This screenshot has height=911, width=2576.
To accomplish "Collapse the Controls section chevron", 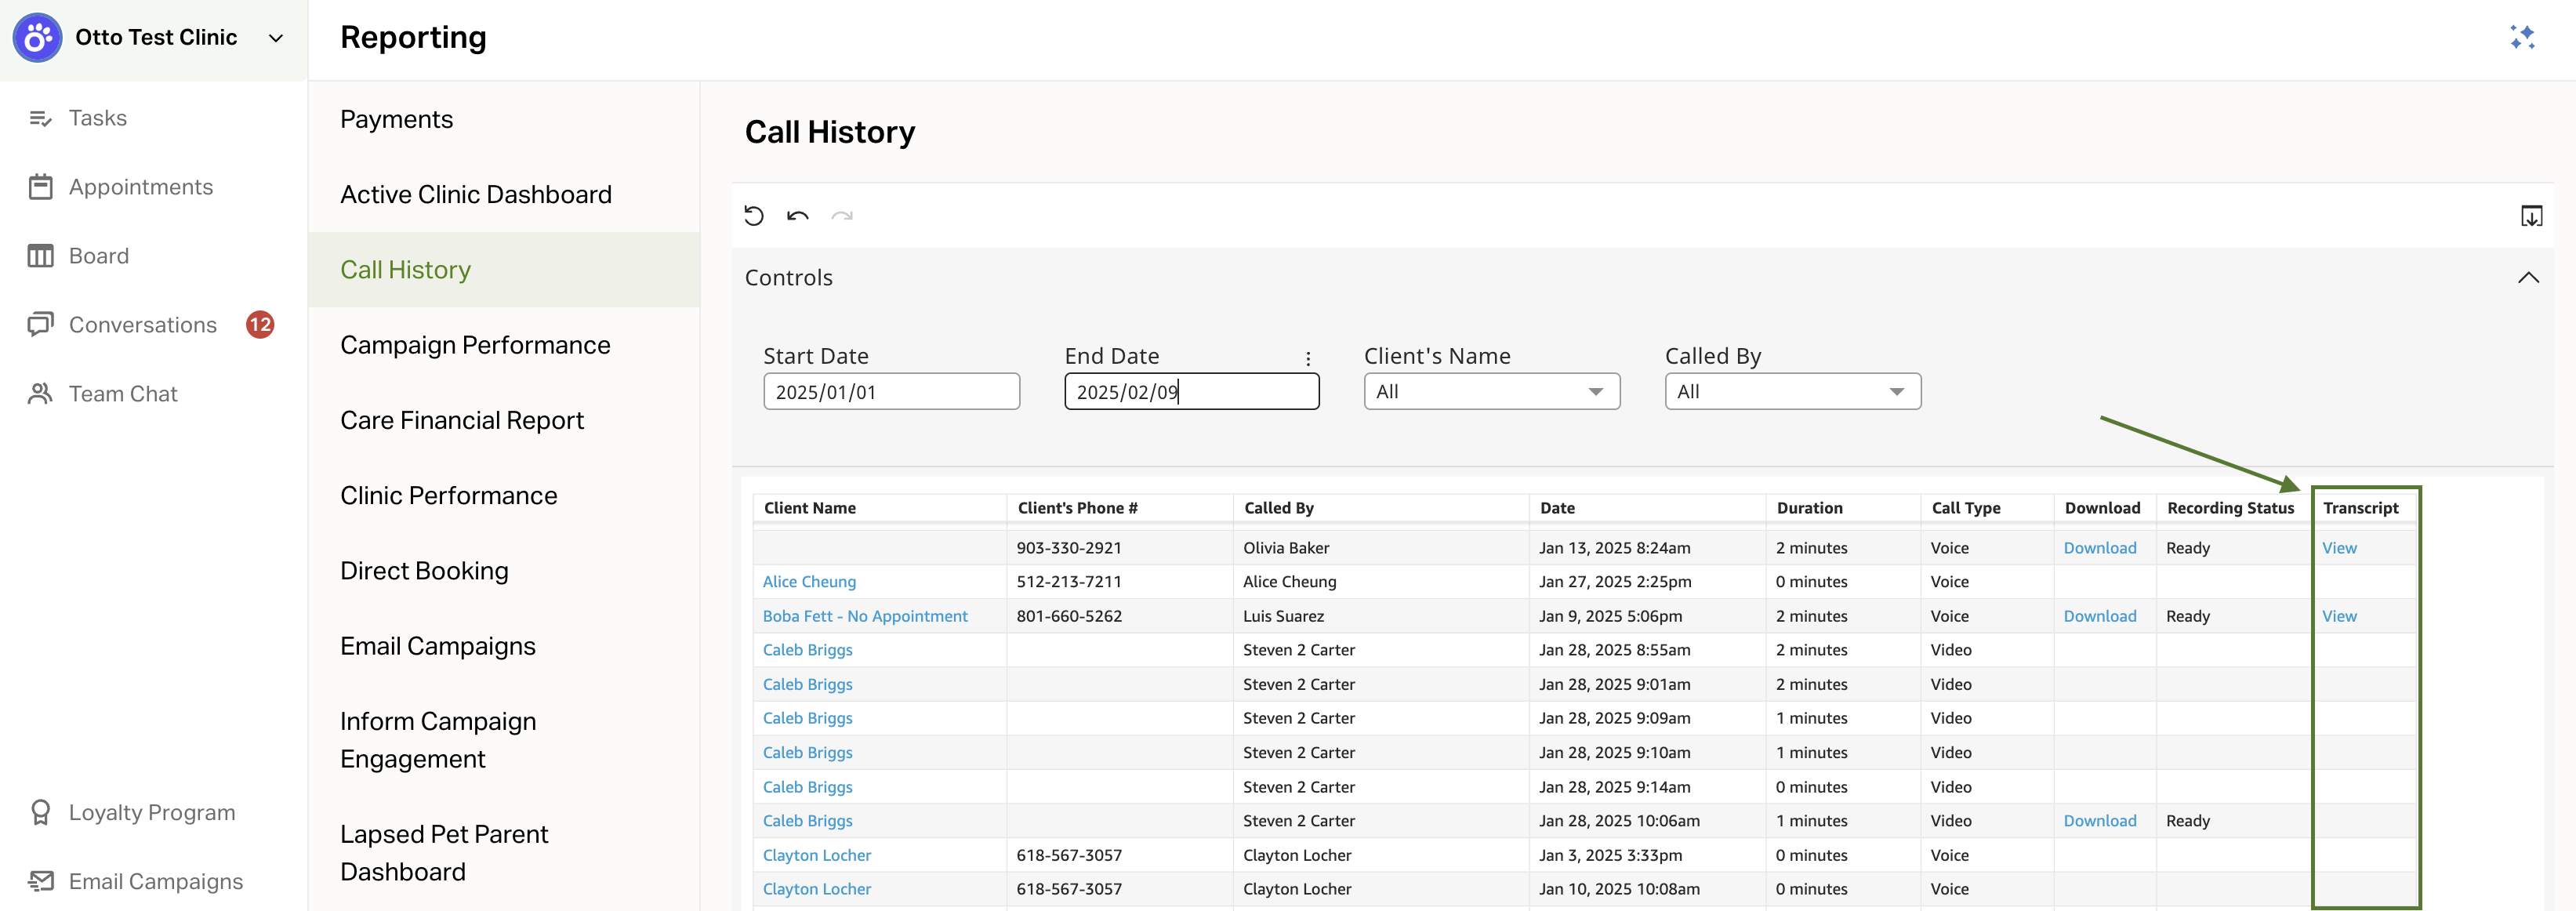I will [x=2528, y=277].
